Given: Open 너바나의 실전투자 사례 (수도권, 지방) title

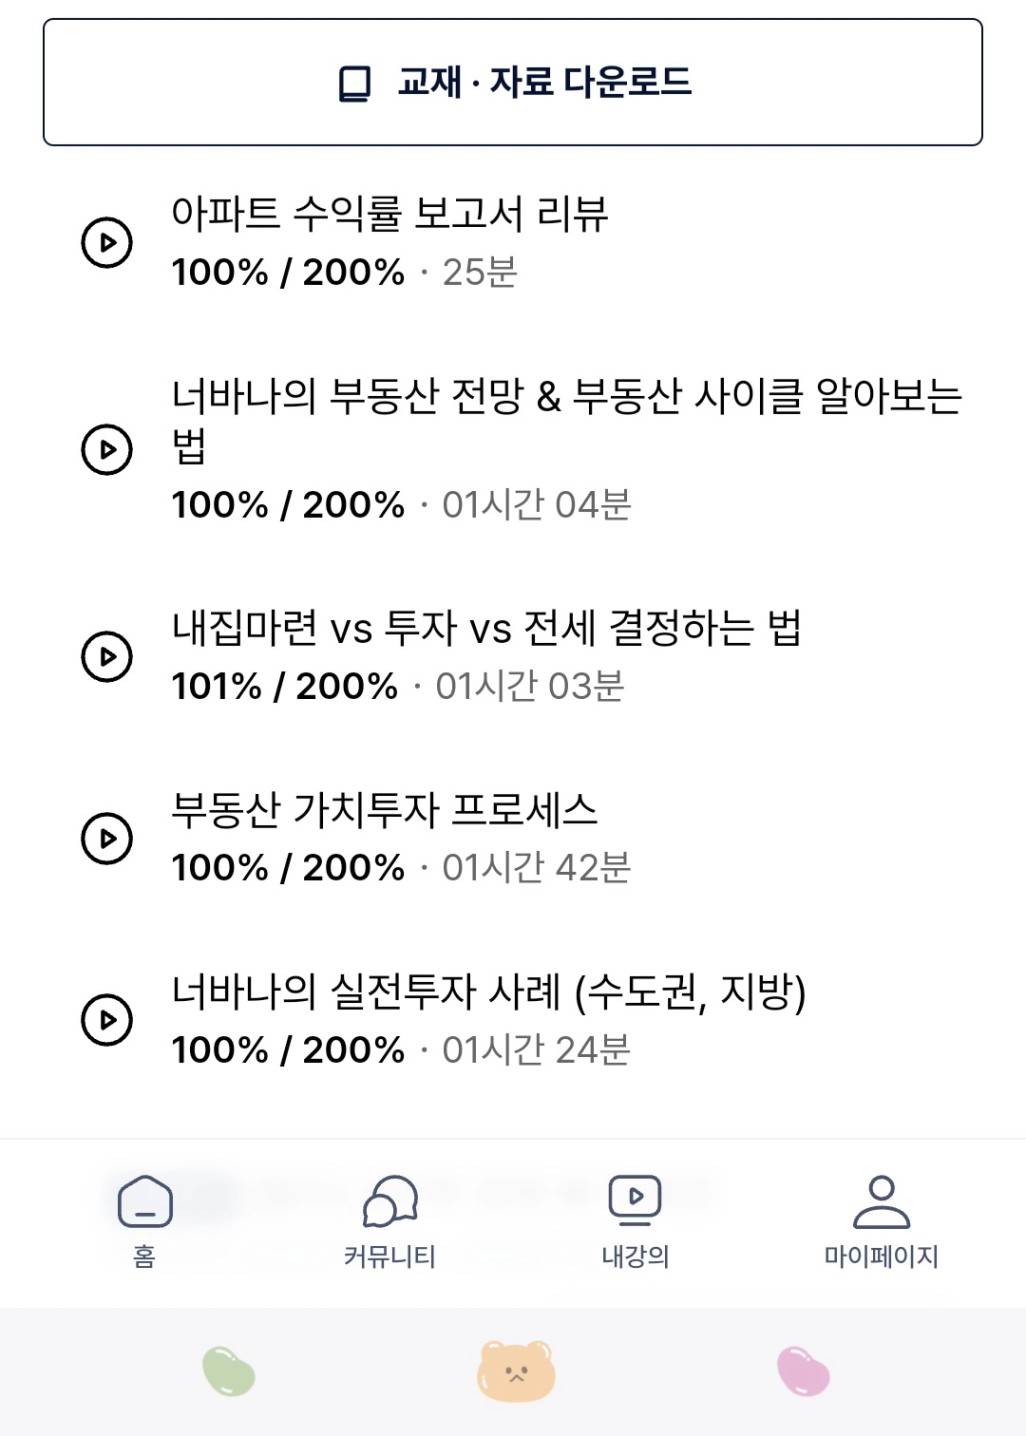Looking at the screenshot, I should 489,992.
